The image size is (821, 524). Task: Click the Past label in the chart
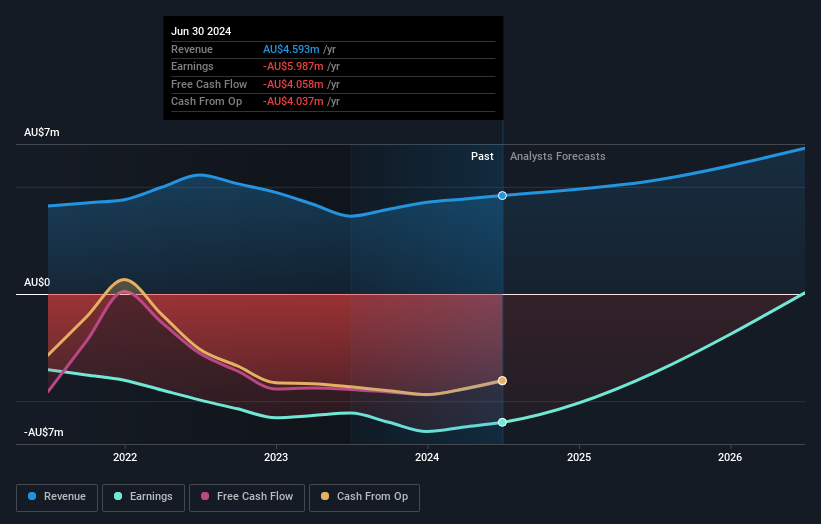coord(482,156)
